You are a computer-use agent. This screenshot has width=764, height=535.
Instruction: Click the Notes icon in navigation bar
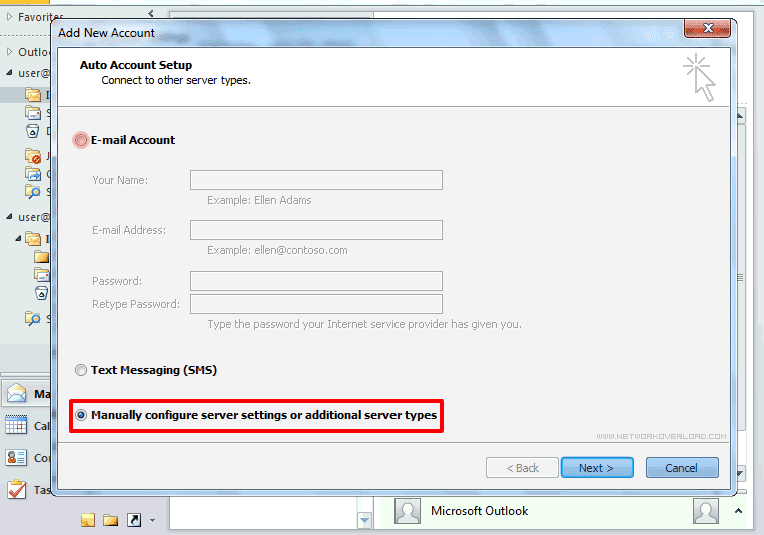click(x=88, y=520)
